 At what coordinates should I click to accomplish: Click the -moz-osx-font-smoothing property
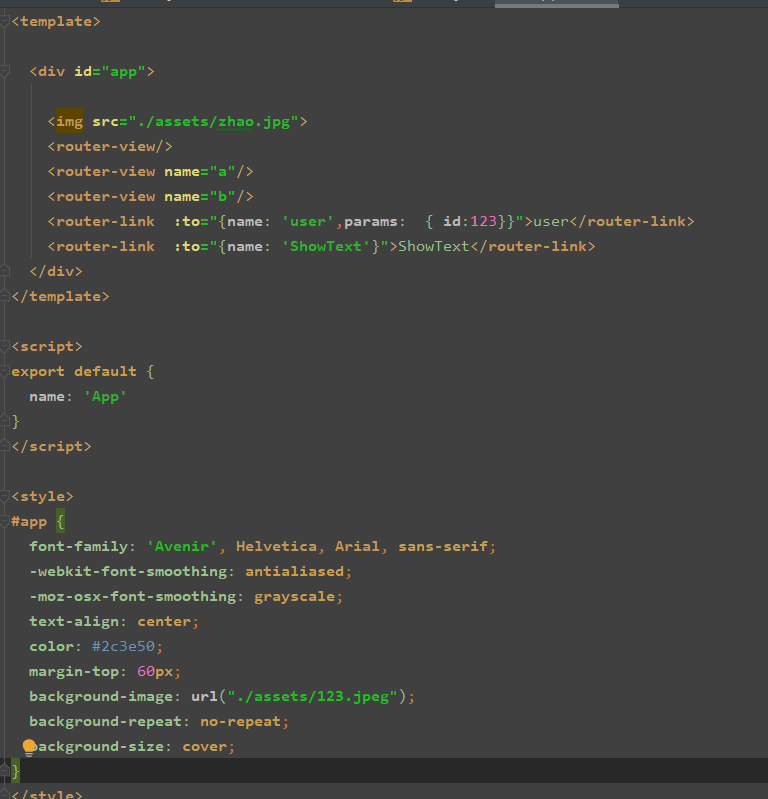[x=133, y=597]
